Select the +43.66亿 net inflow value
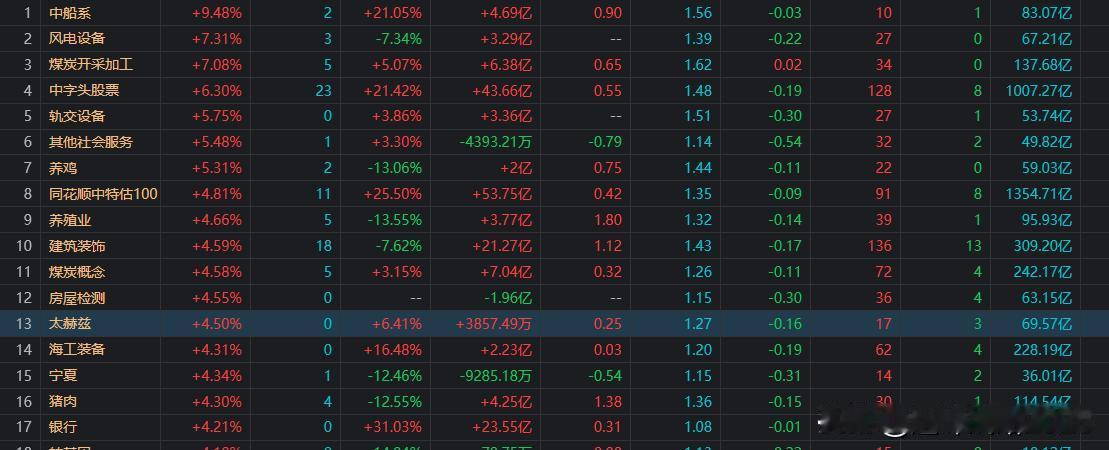This screenshot has width=1109, height=450. click(501, 90)
